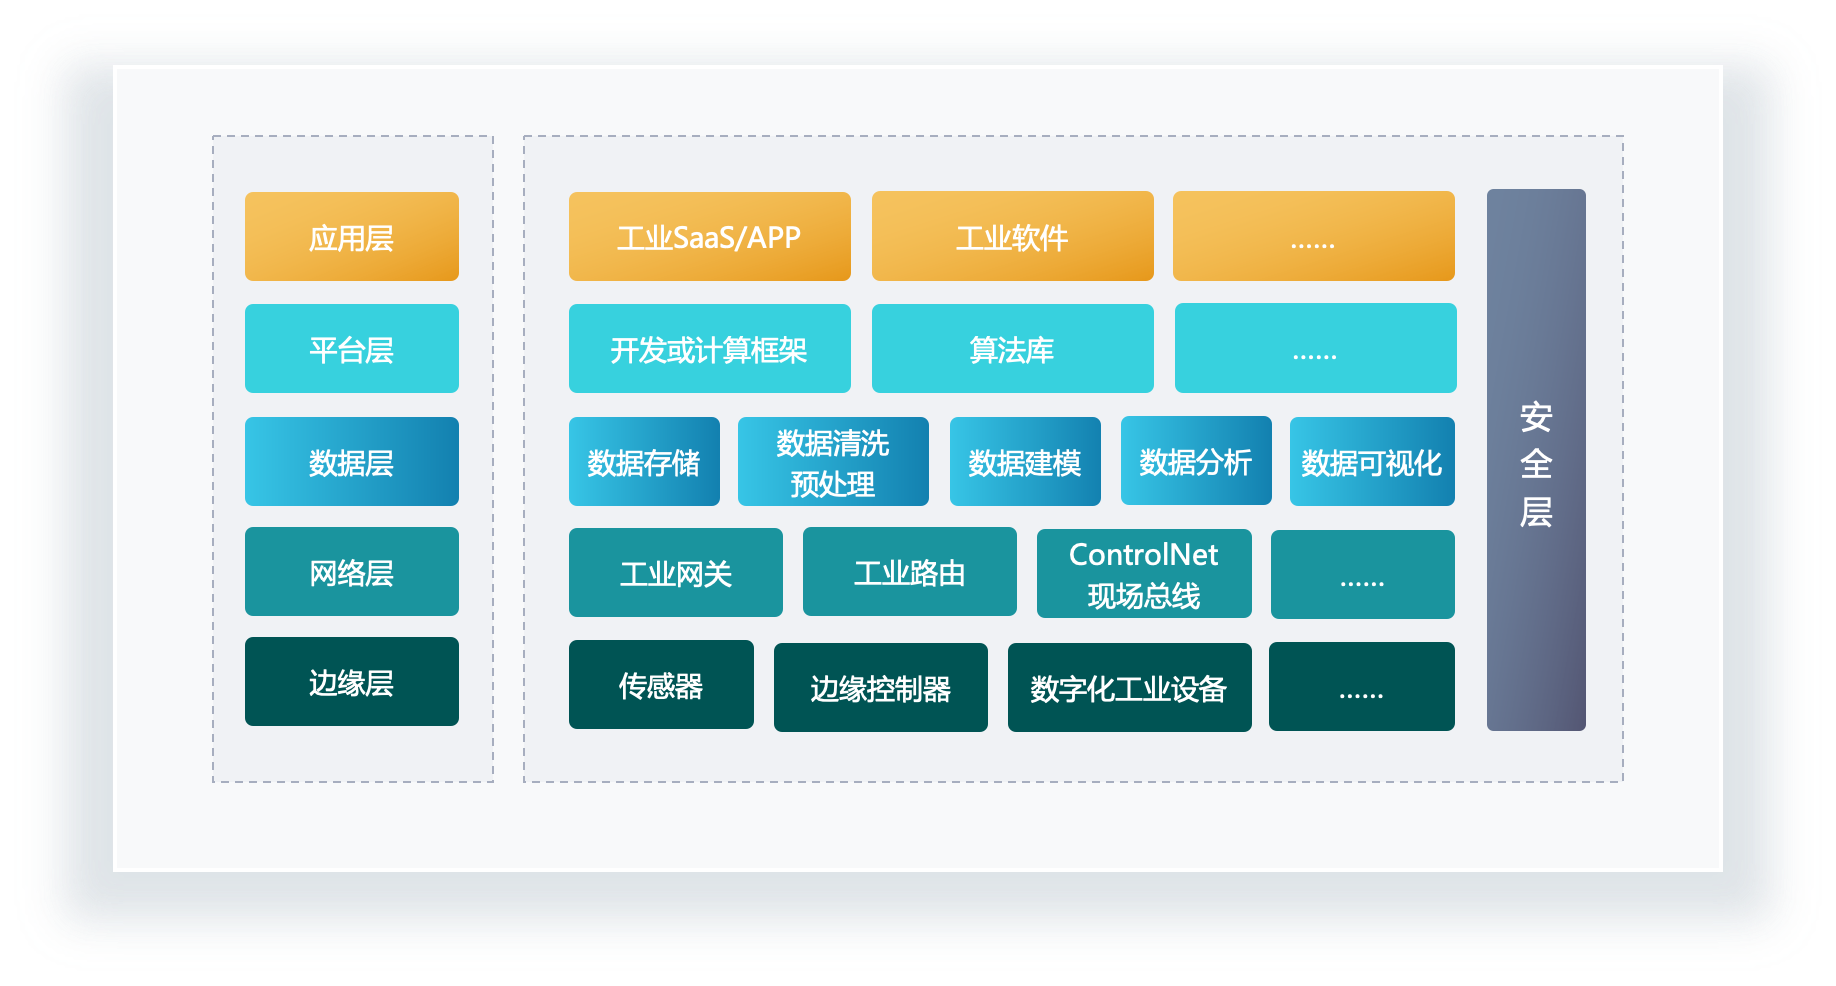1836x986 pixels.
Task: Select the 数据建模 box
Action: (x=1025, y=462)
